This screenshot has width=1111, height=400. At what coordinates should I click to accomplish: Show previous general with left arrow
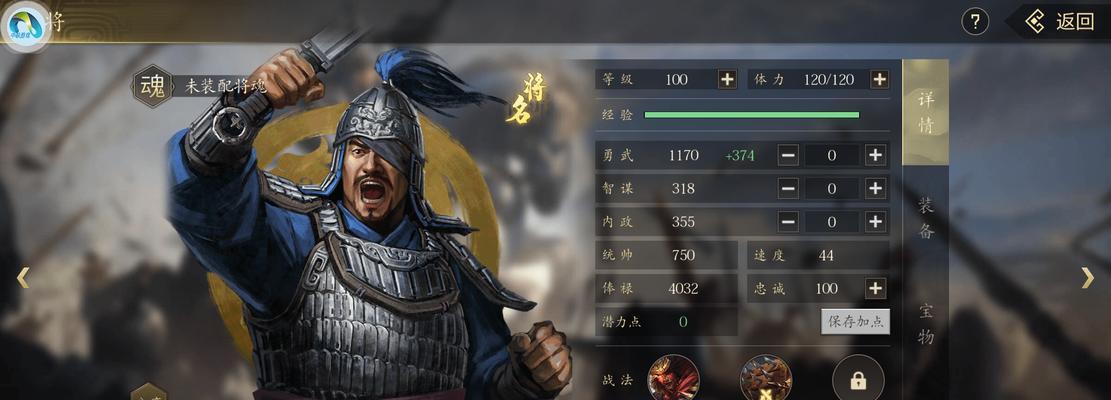tap(23, 278)
